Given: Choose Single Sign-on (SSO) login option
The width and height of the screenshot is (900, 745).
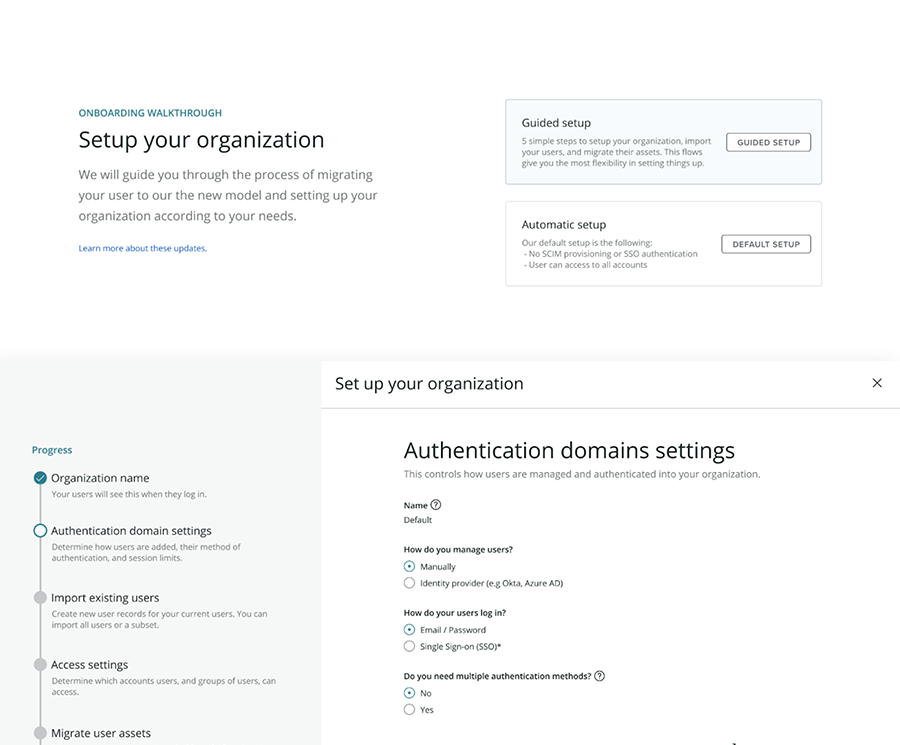Looking at the screenshot, I should pos(409,647).
